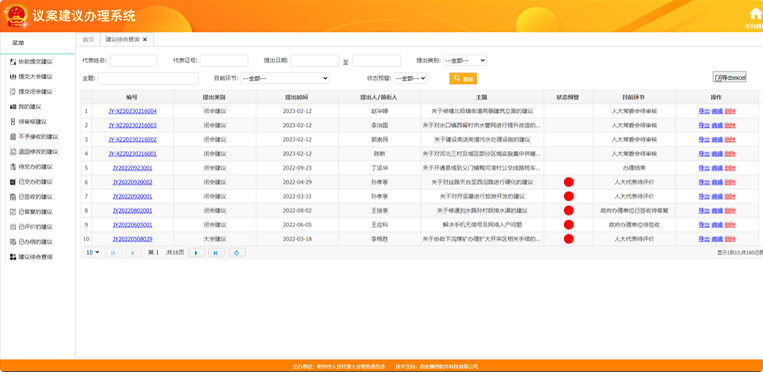Image resolution: width=763 pixels, height=372 pixels.
Task: Go to the previous results page
Action: tap(133, 253)
